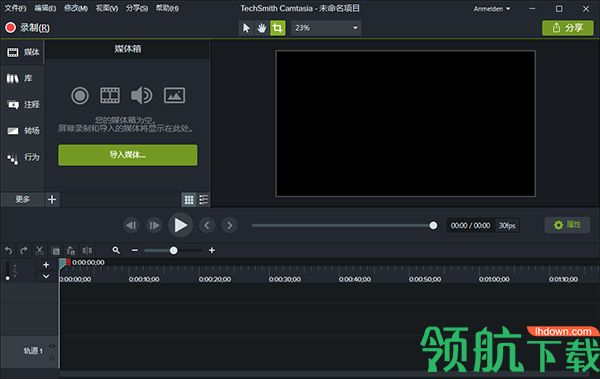
Task: Step back one frame in playback
Action: click(131, 225)
